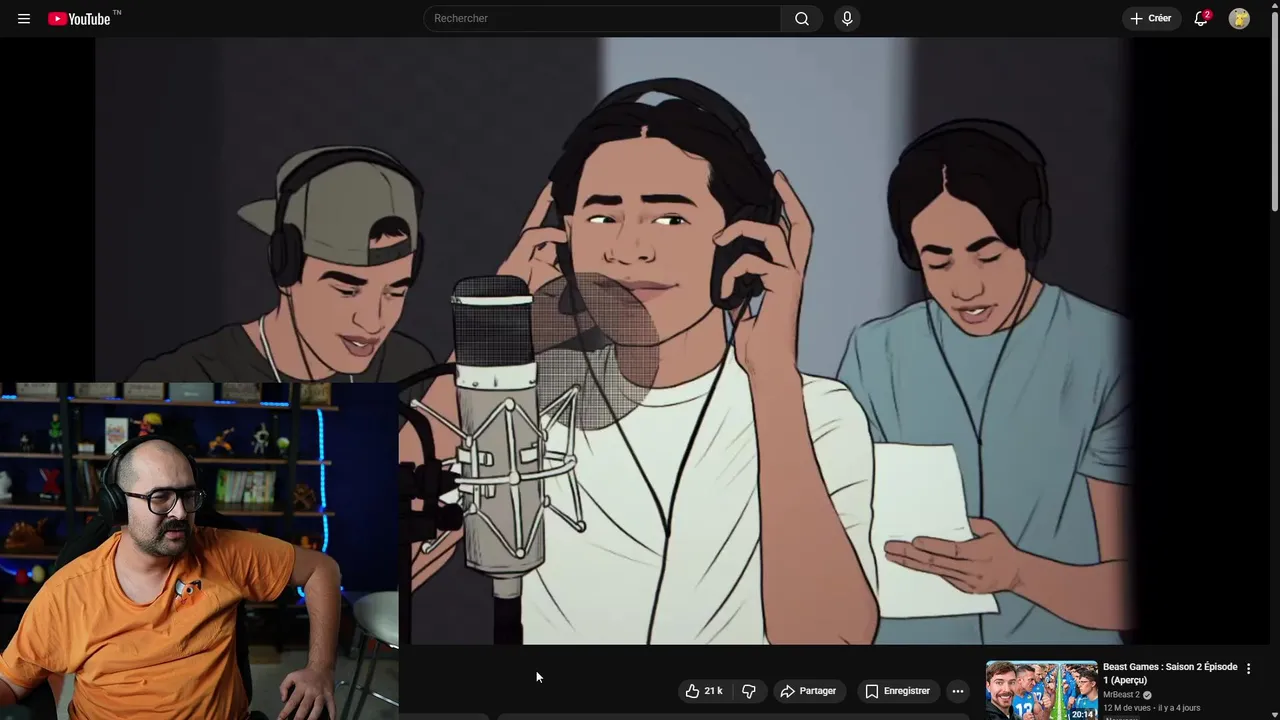Open the hamburger guide menu
Screen dimensions: 1280x720
click(24, 19)
